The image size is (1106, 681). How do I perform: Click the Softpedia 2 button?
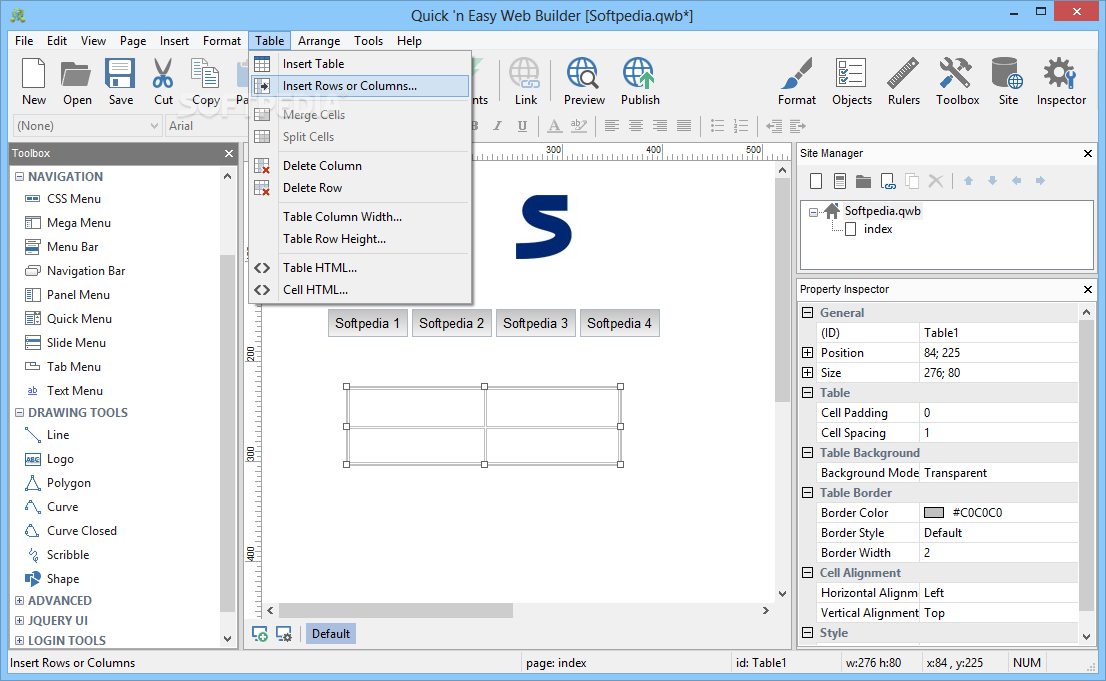click(x=451, y=323)
